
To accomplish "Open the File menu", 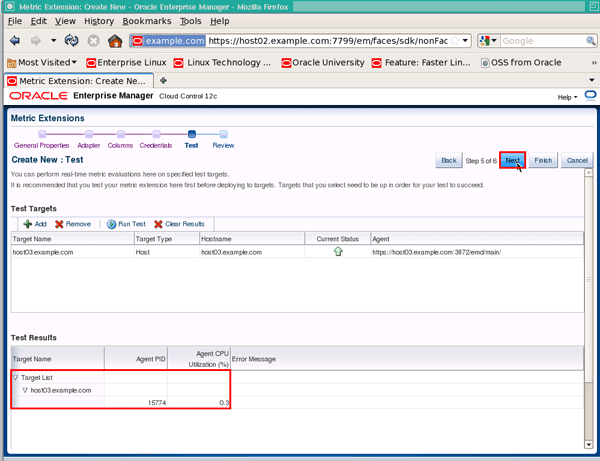I will point(15,21).
